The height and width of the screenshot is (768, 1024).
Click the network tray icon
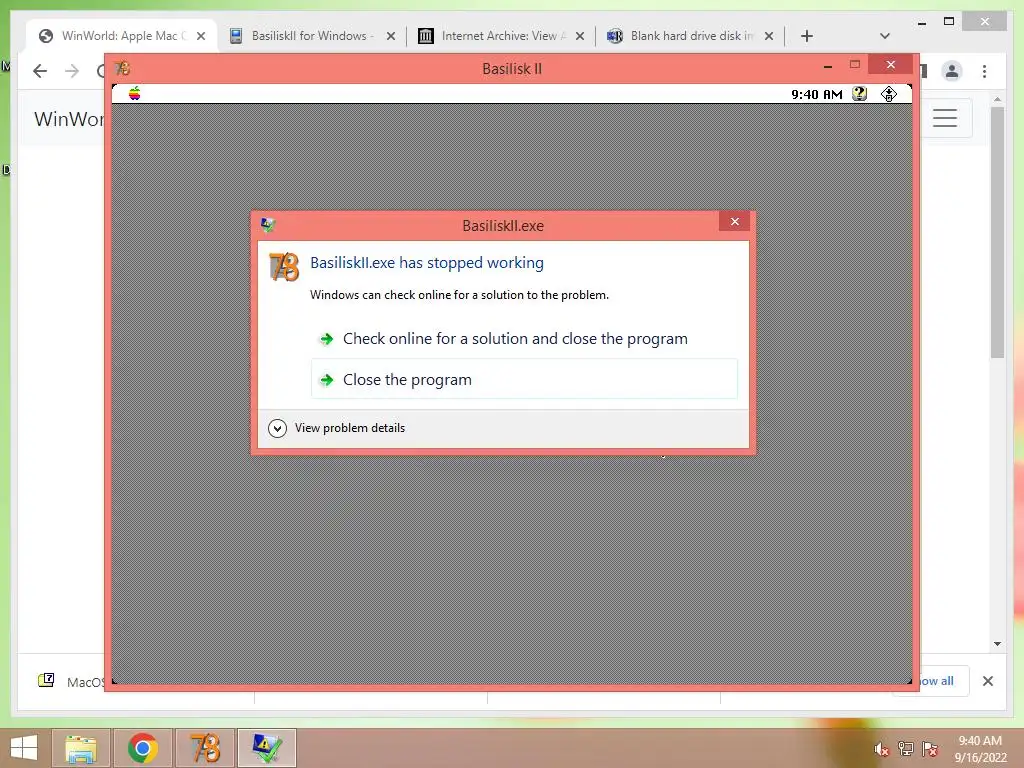pos(906,749)
